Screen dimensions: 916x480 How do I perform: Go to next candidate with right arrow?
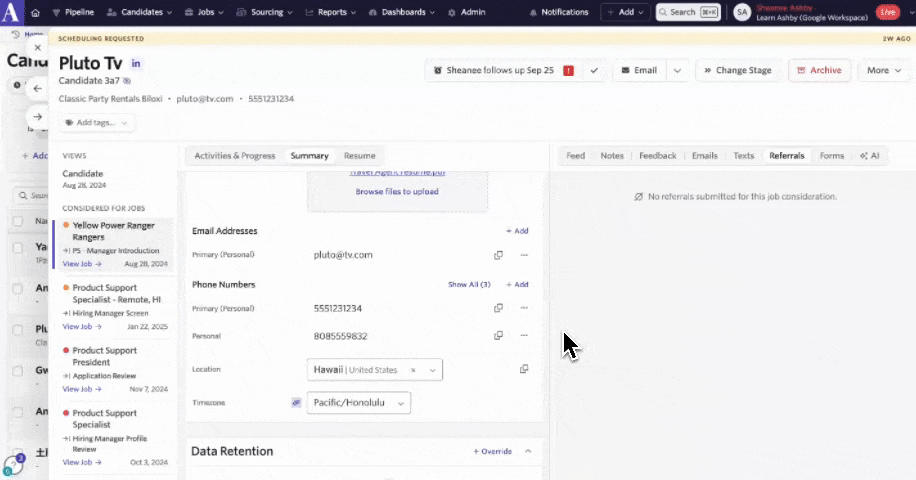38,117
